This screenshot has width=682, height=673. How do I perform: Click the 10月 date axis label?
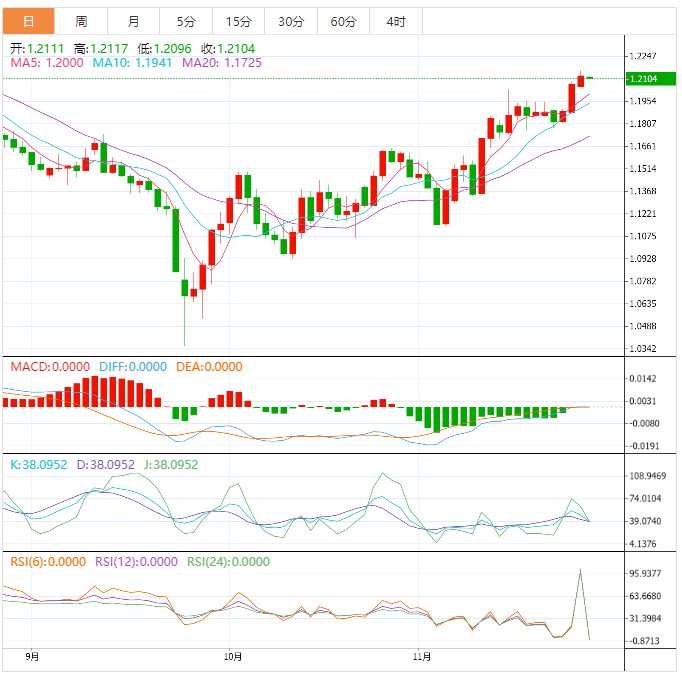[232, 657]
